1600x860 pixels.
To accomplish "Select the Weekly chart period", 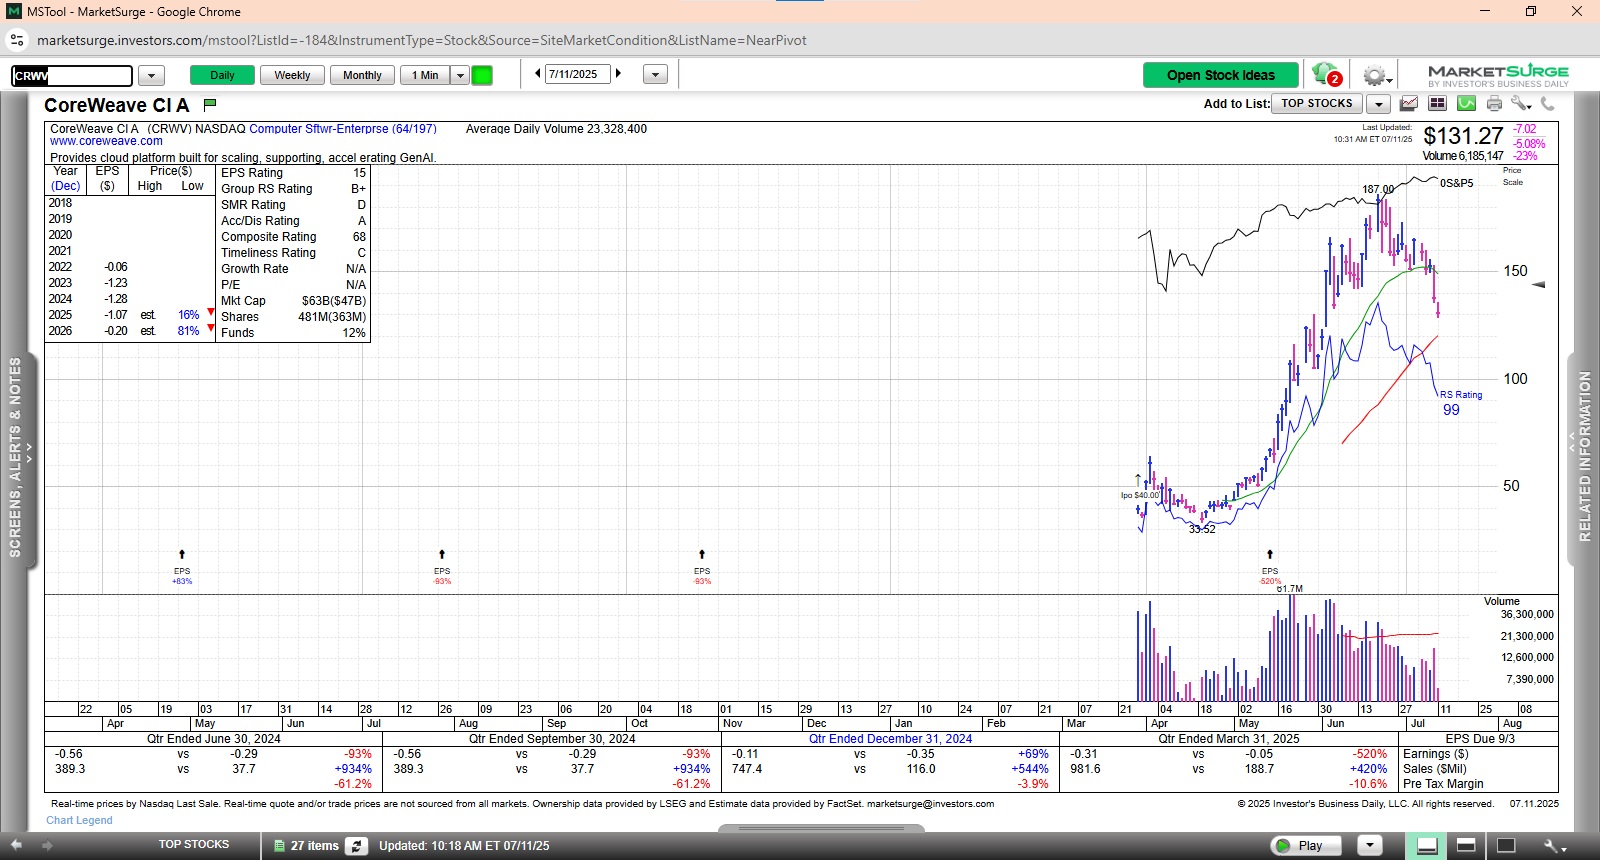I will [292, 75].
